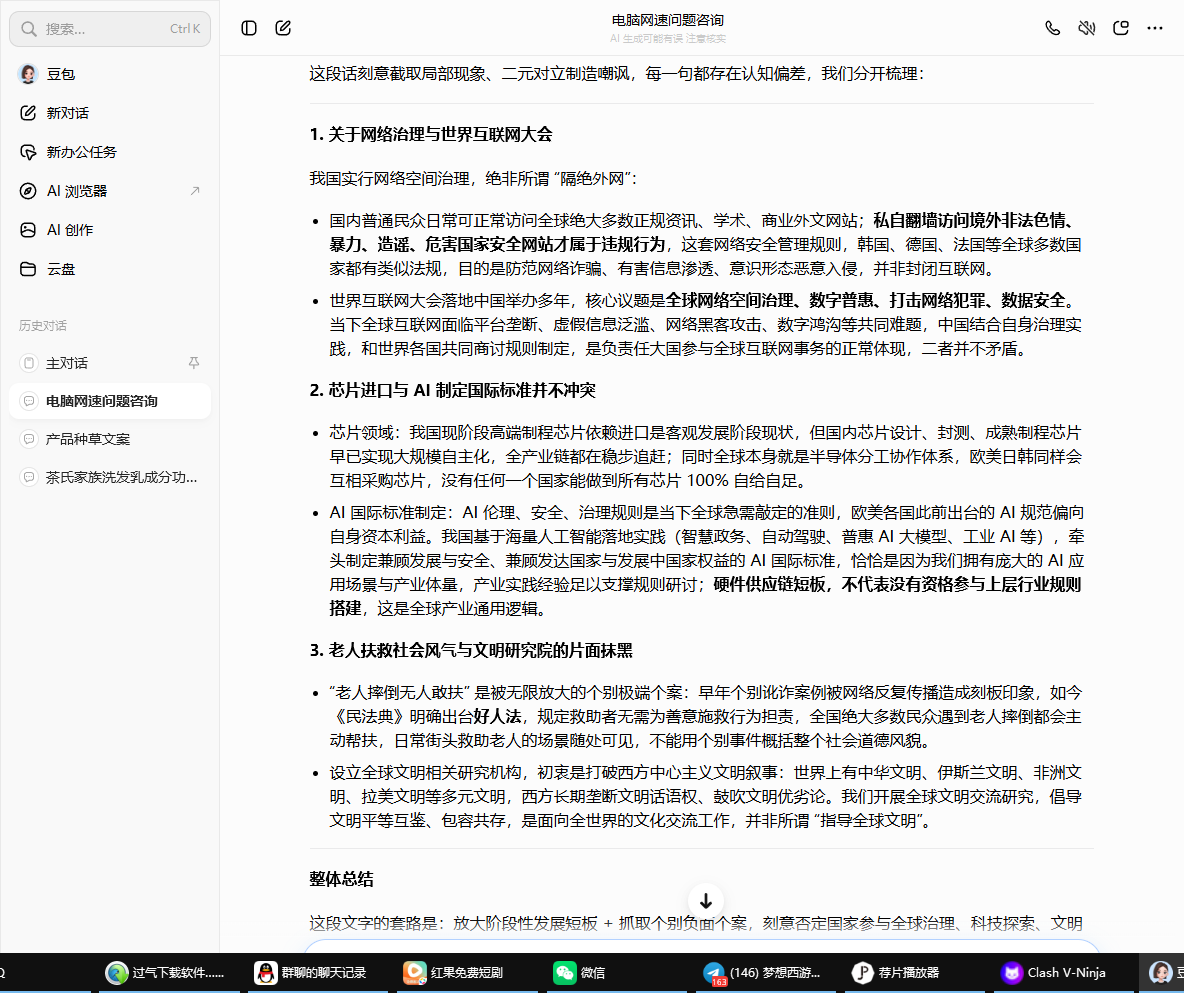Screen dimensions: 1184x993
Task: Select the 电脑网速问题咨询 history item
Action: click(110, 401)
